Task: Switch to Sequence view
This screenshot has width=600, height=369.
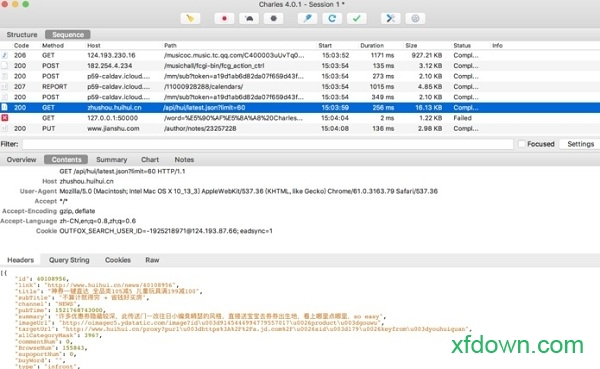Action: pos(68,34)
